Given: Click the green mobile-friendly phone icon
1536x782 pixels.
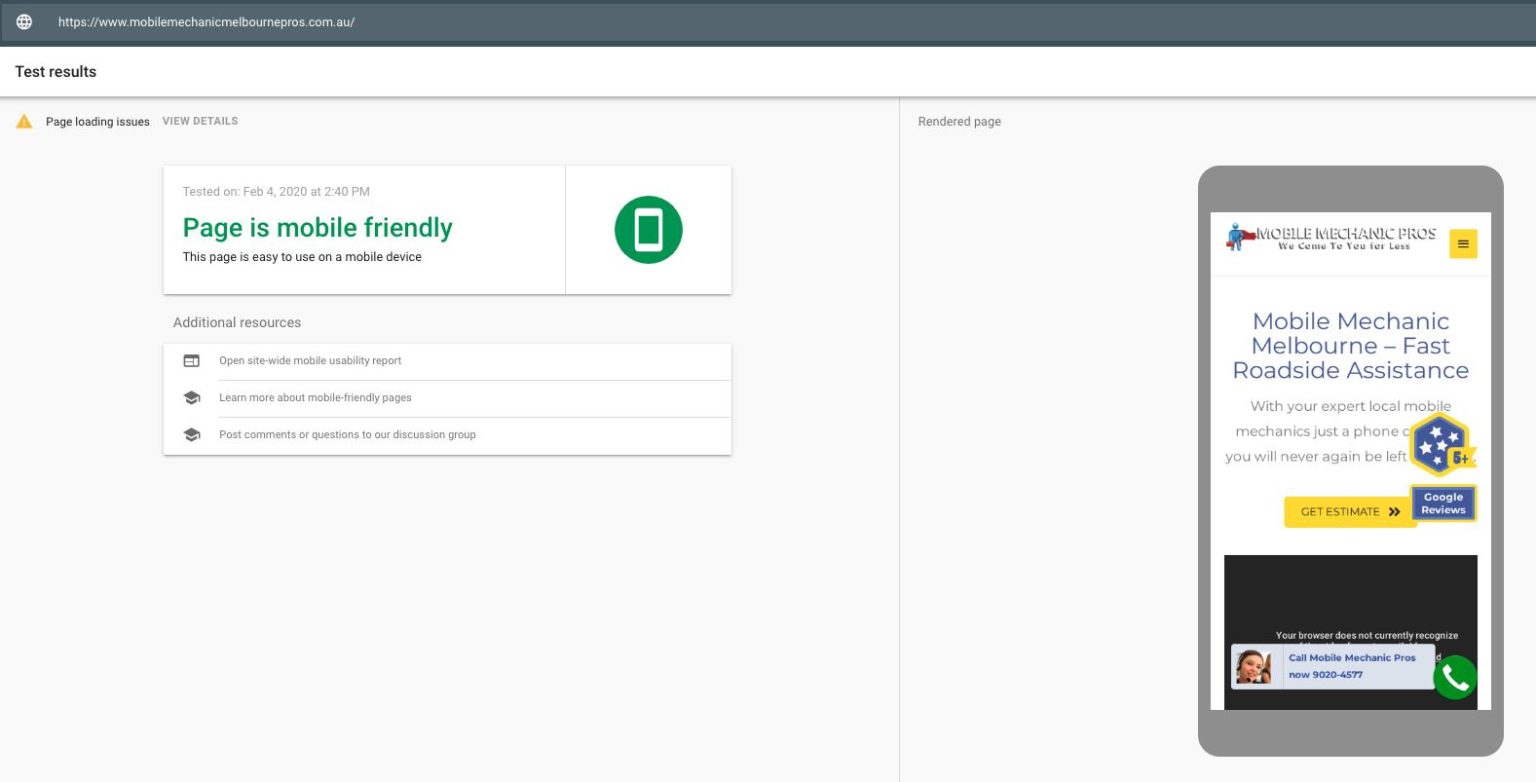Looking at the screenshot, I should point(648,230).
